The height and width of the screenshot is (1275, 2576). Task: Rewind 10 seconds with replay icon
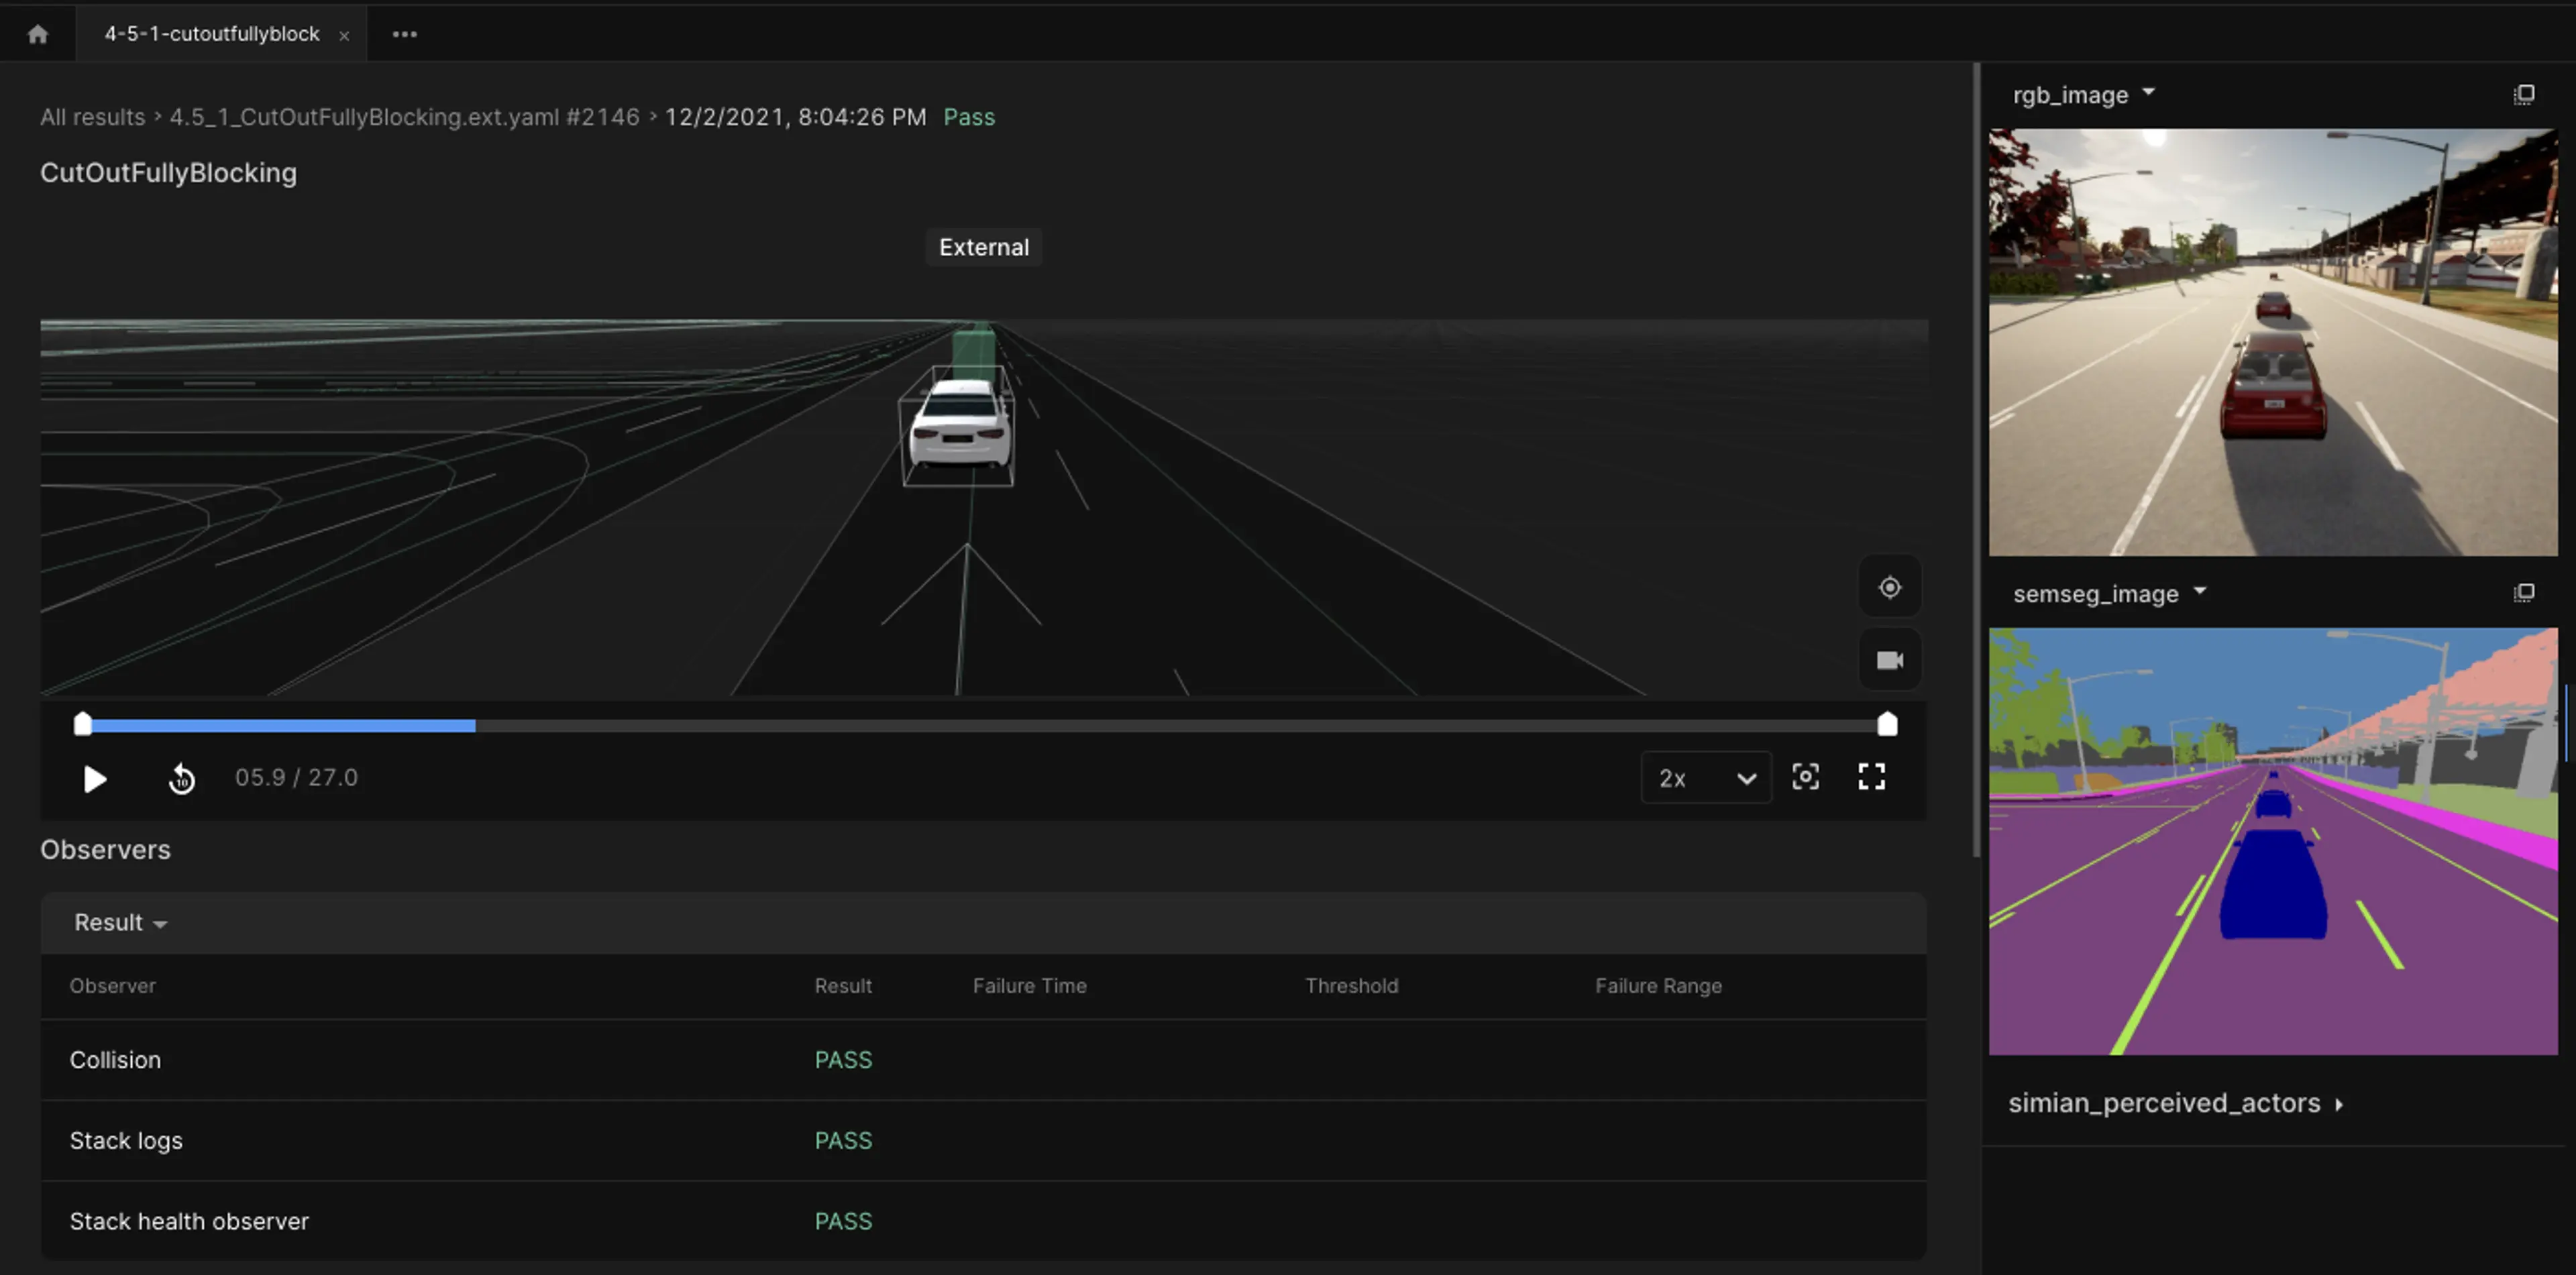tap(181, 778)
